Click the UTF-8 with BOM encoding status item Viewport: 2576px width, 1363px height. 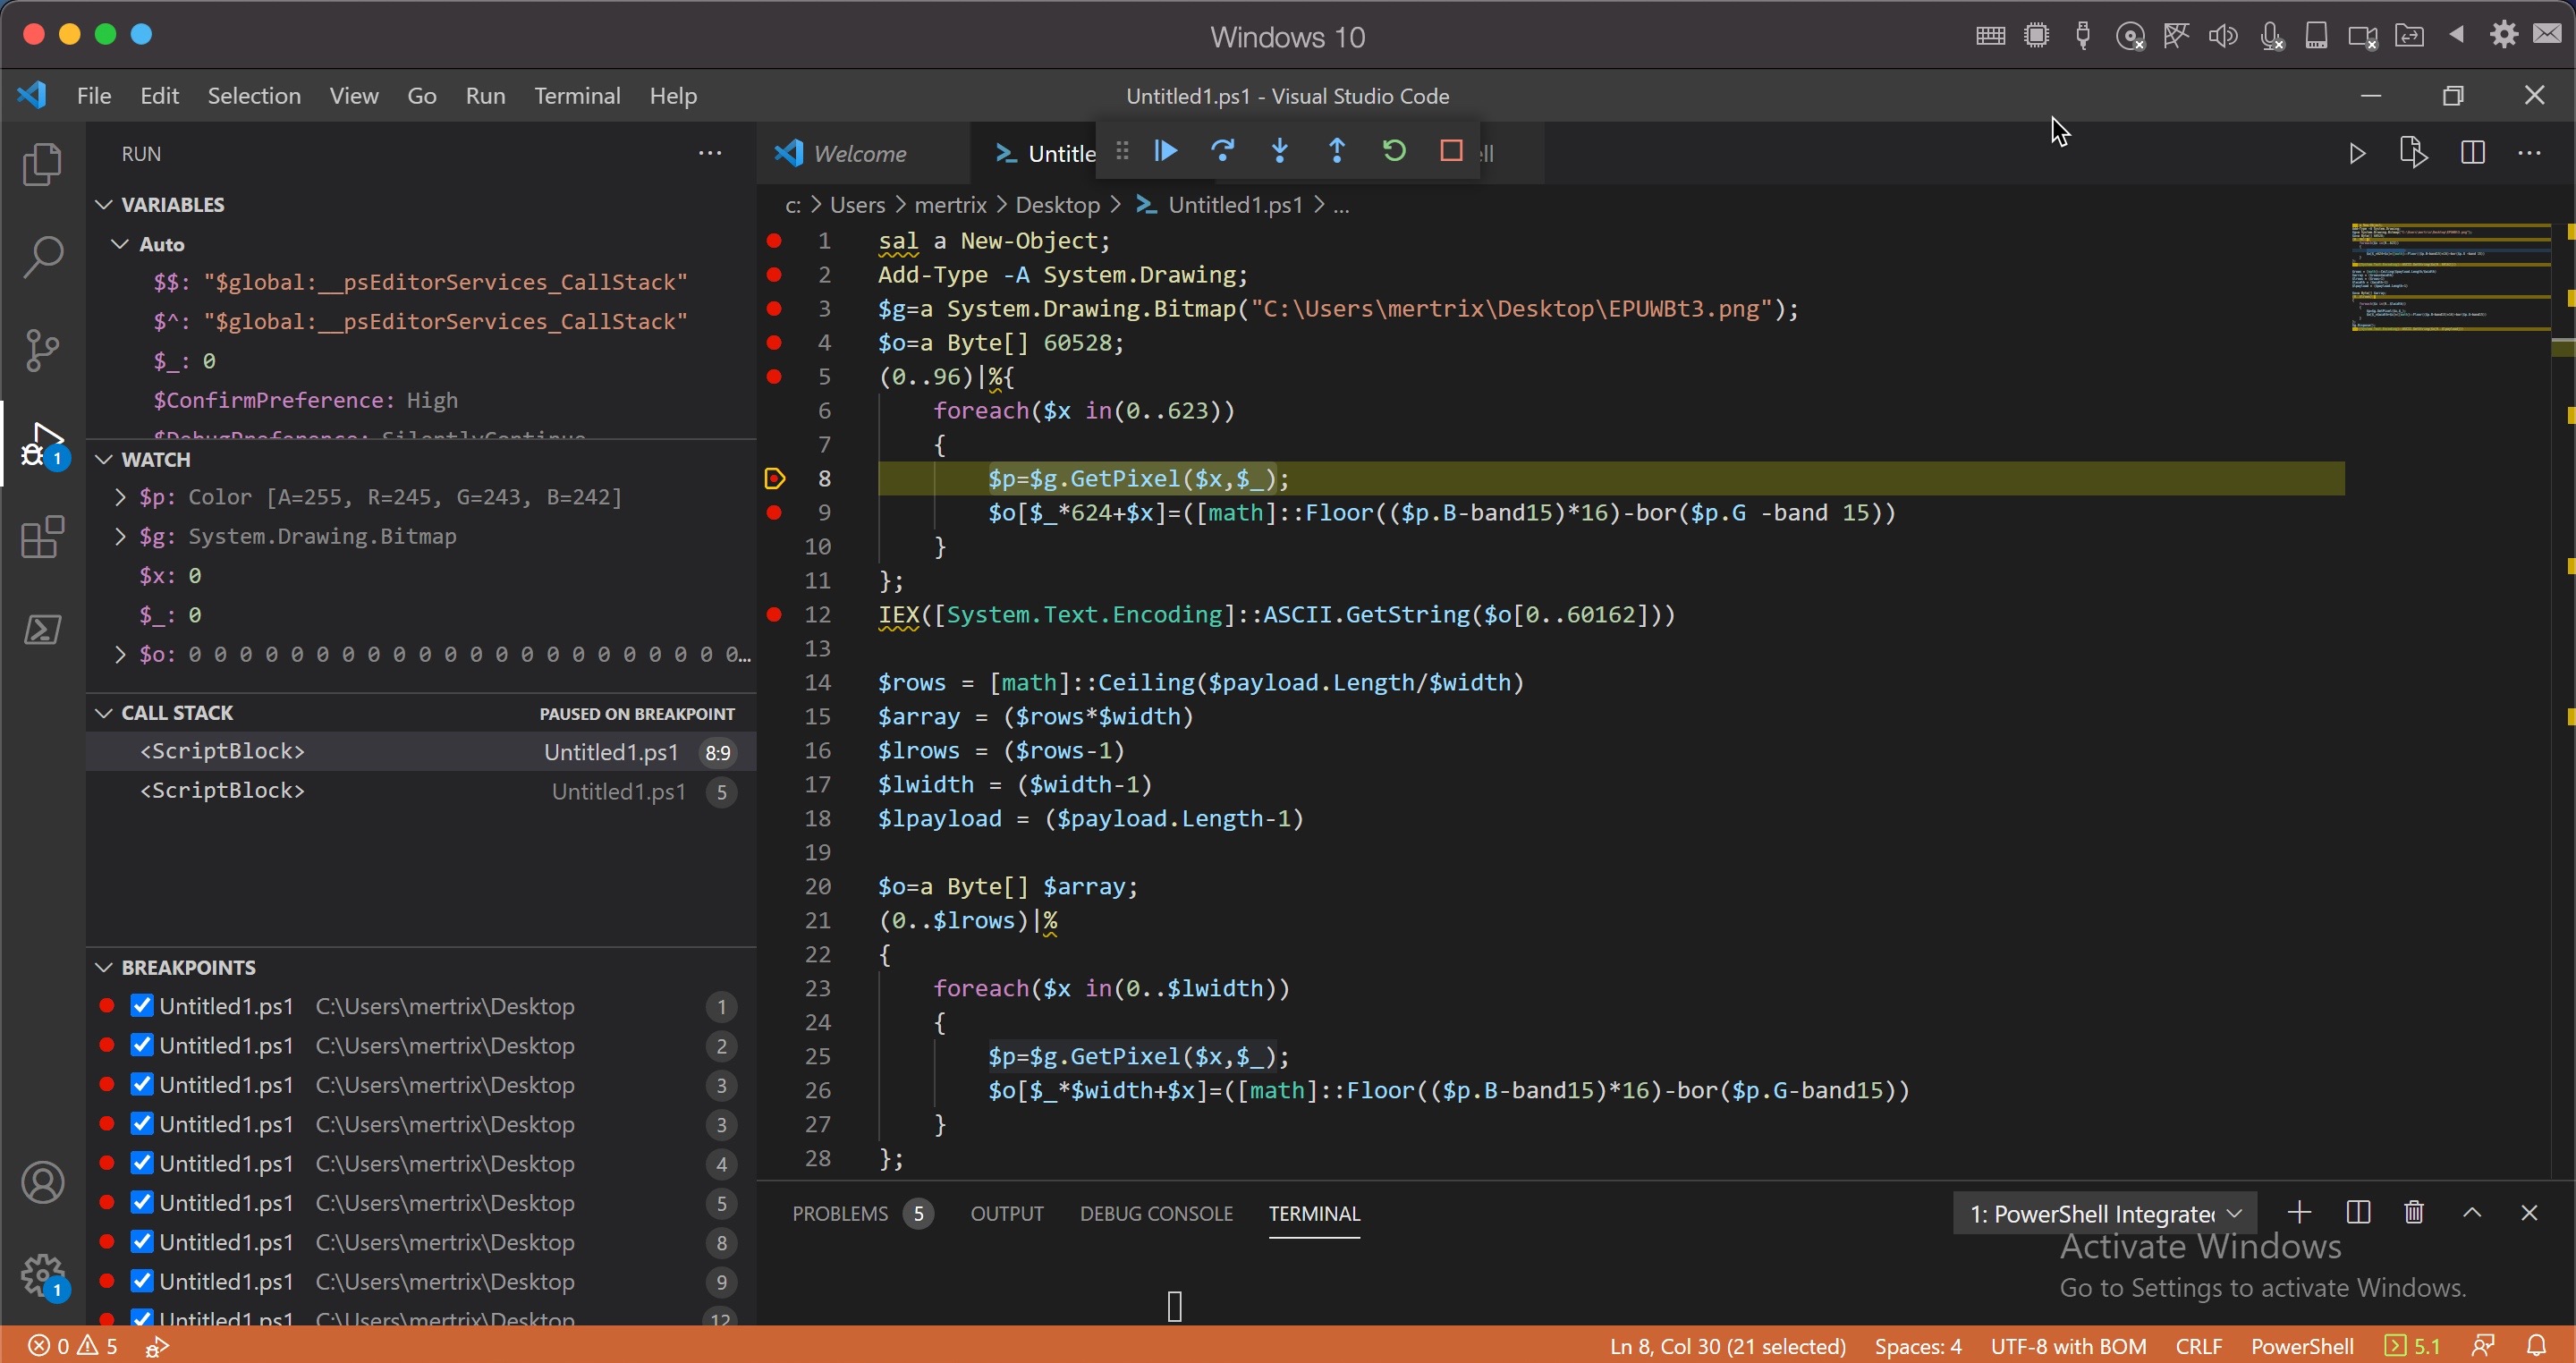[2068, 1346]
